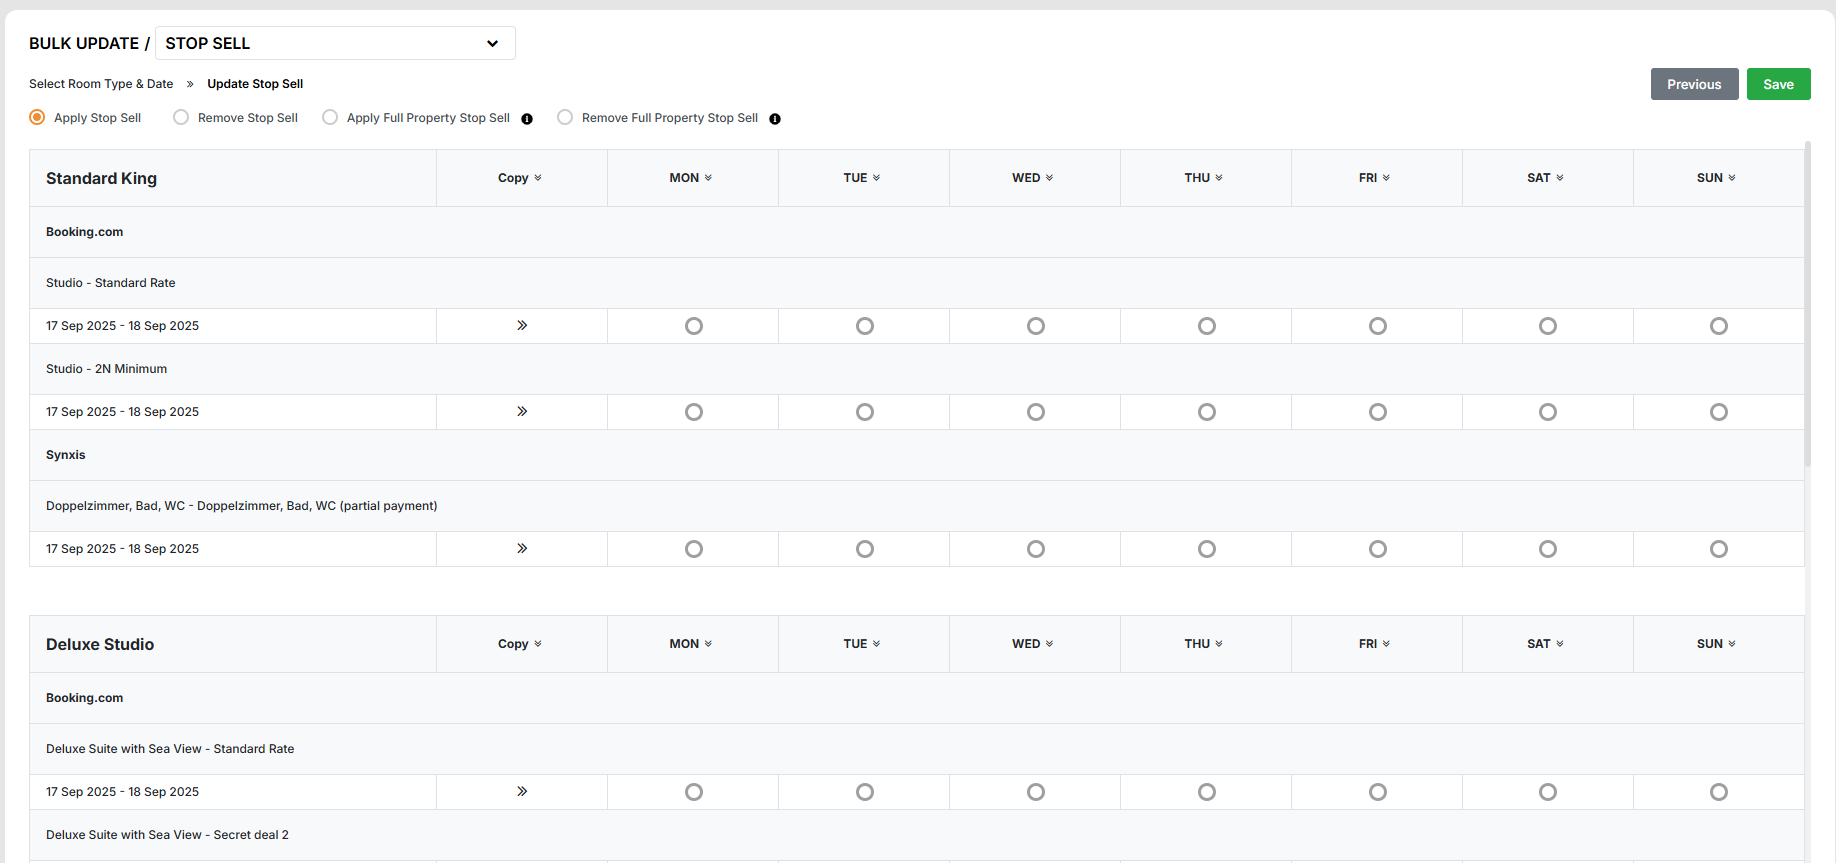Click the vertical scrollbar on the right

pyautogui.click(x=1808, y=300)
